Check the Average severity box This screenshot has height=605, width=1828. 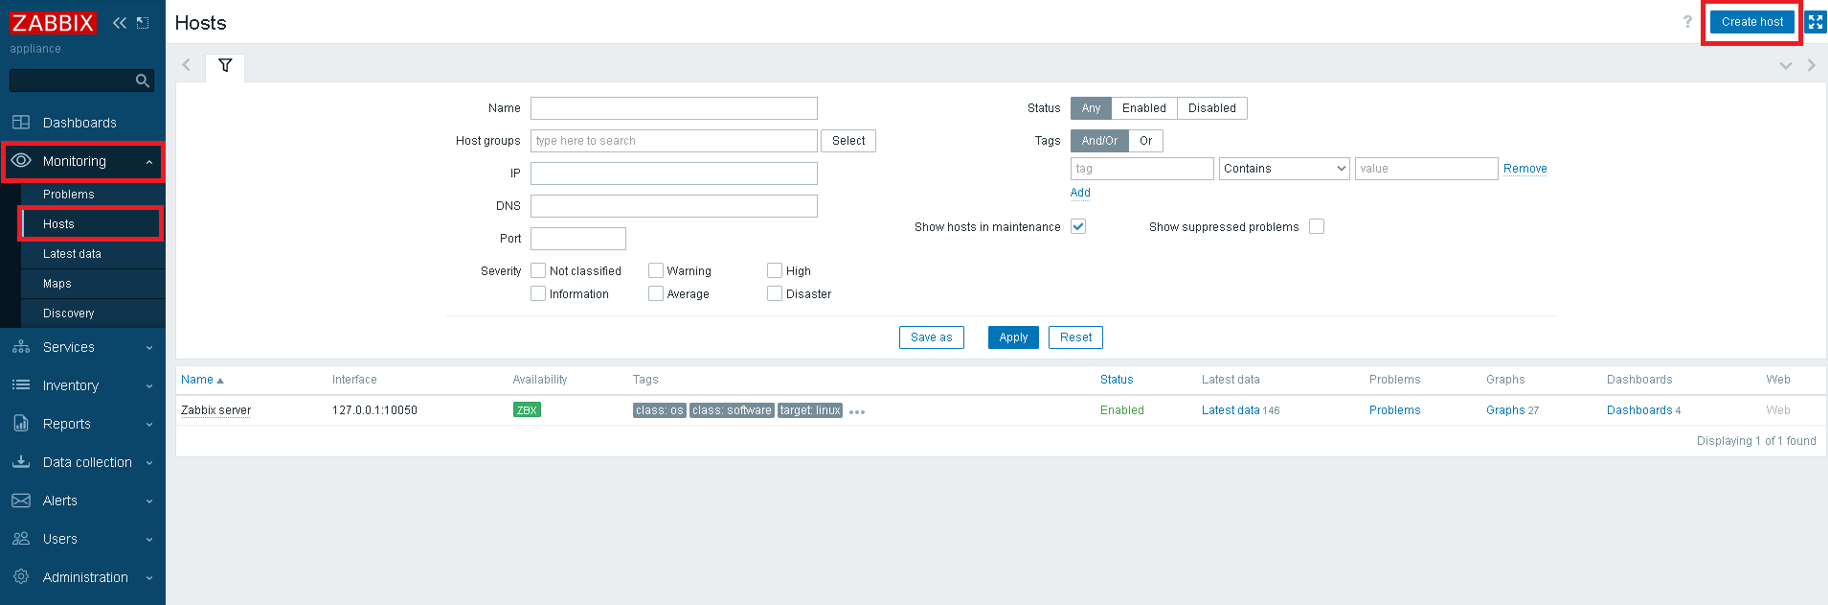tap(656, 293)
